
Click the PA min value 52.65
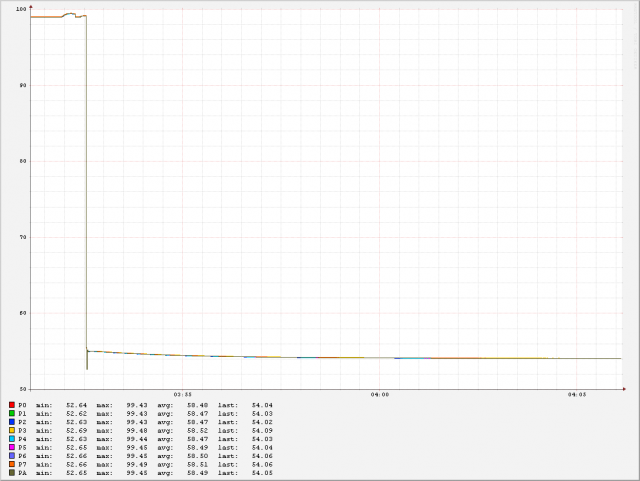tap(77, 473)
